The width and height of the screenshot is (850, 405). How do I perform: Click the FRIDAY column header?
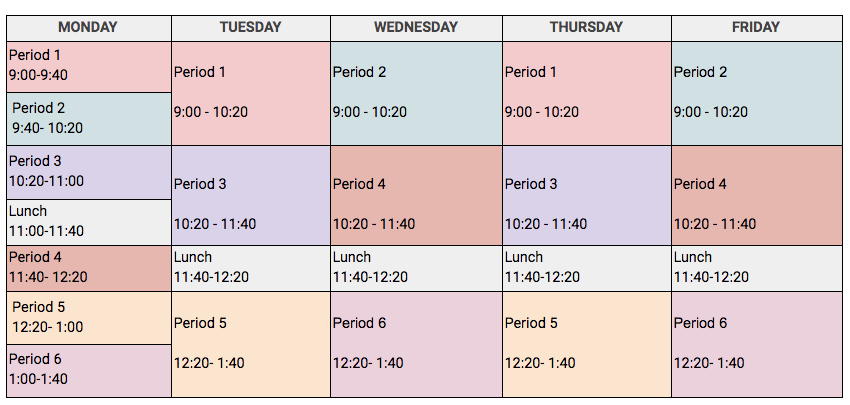point(755,27)
